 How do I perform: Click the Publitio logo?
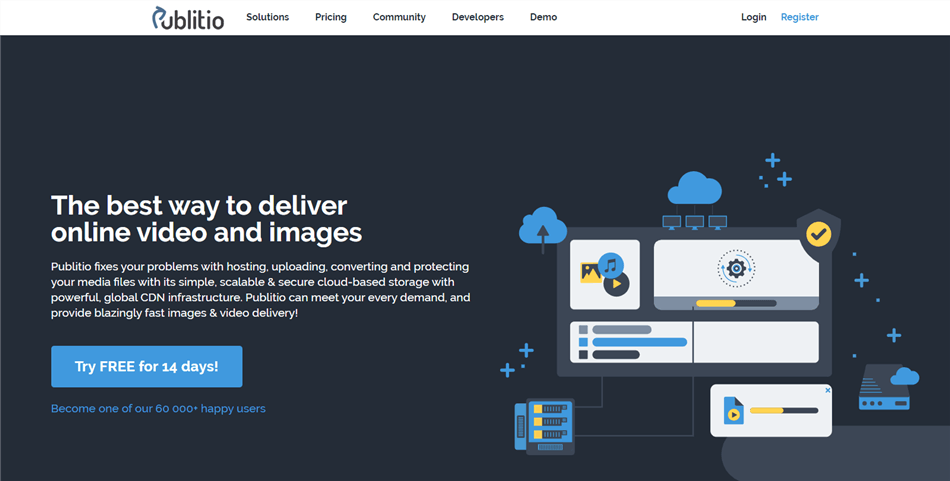click(188, 18)
